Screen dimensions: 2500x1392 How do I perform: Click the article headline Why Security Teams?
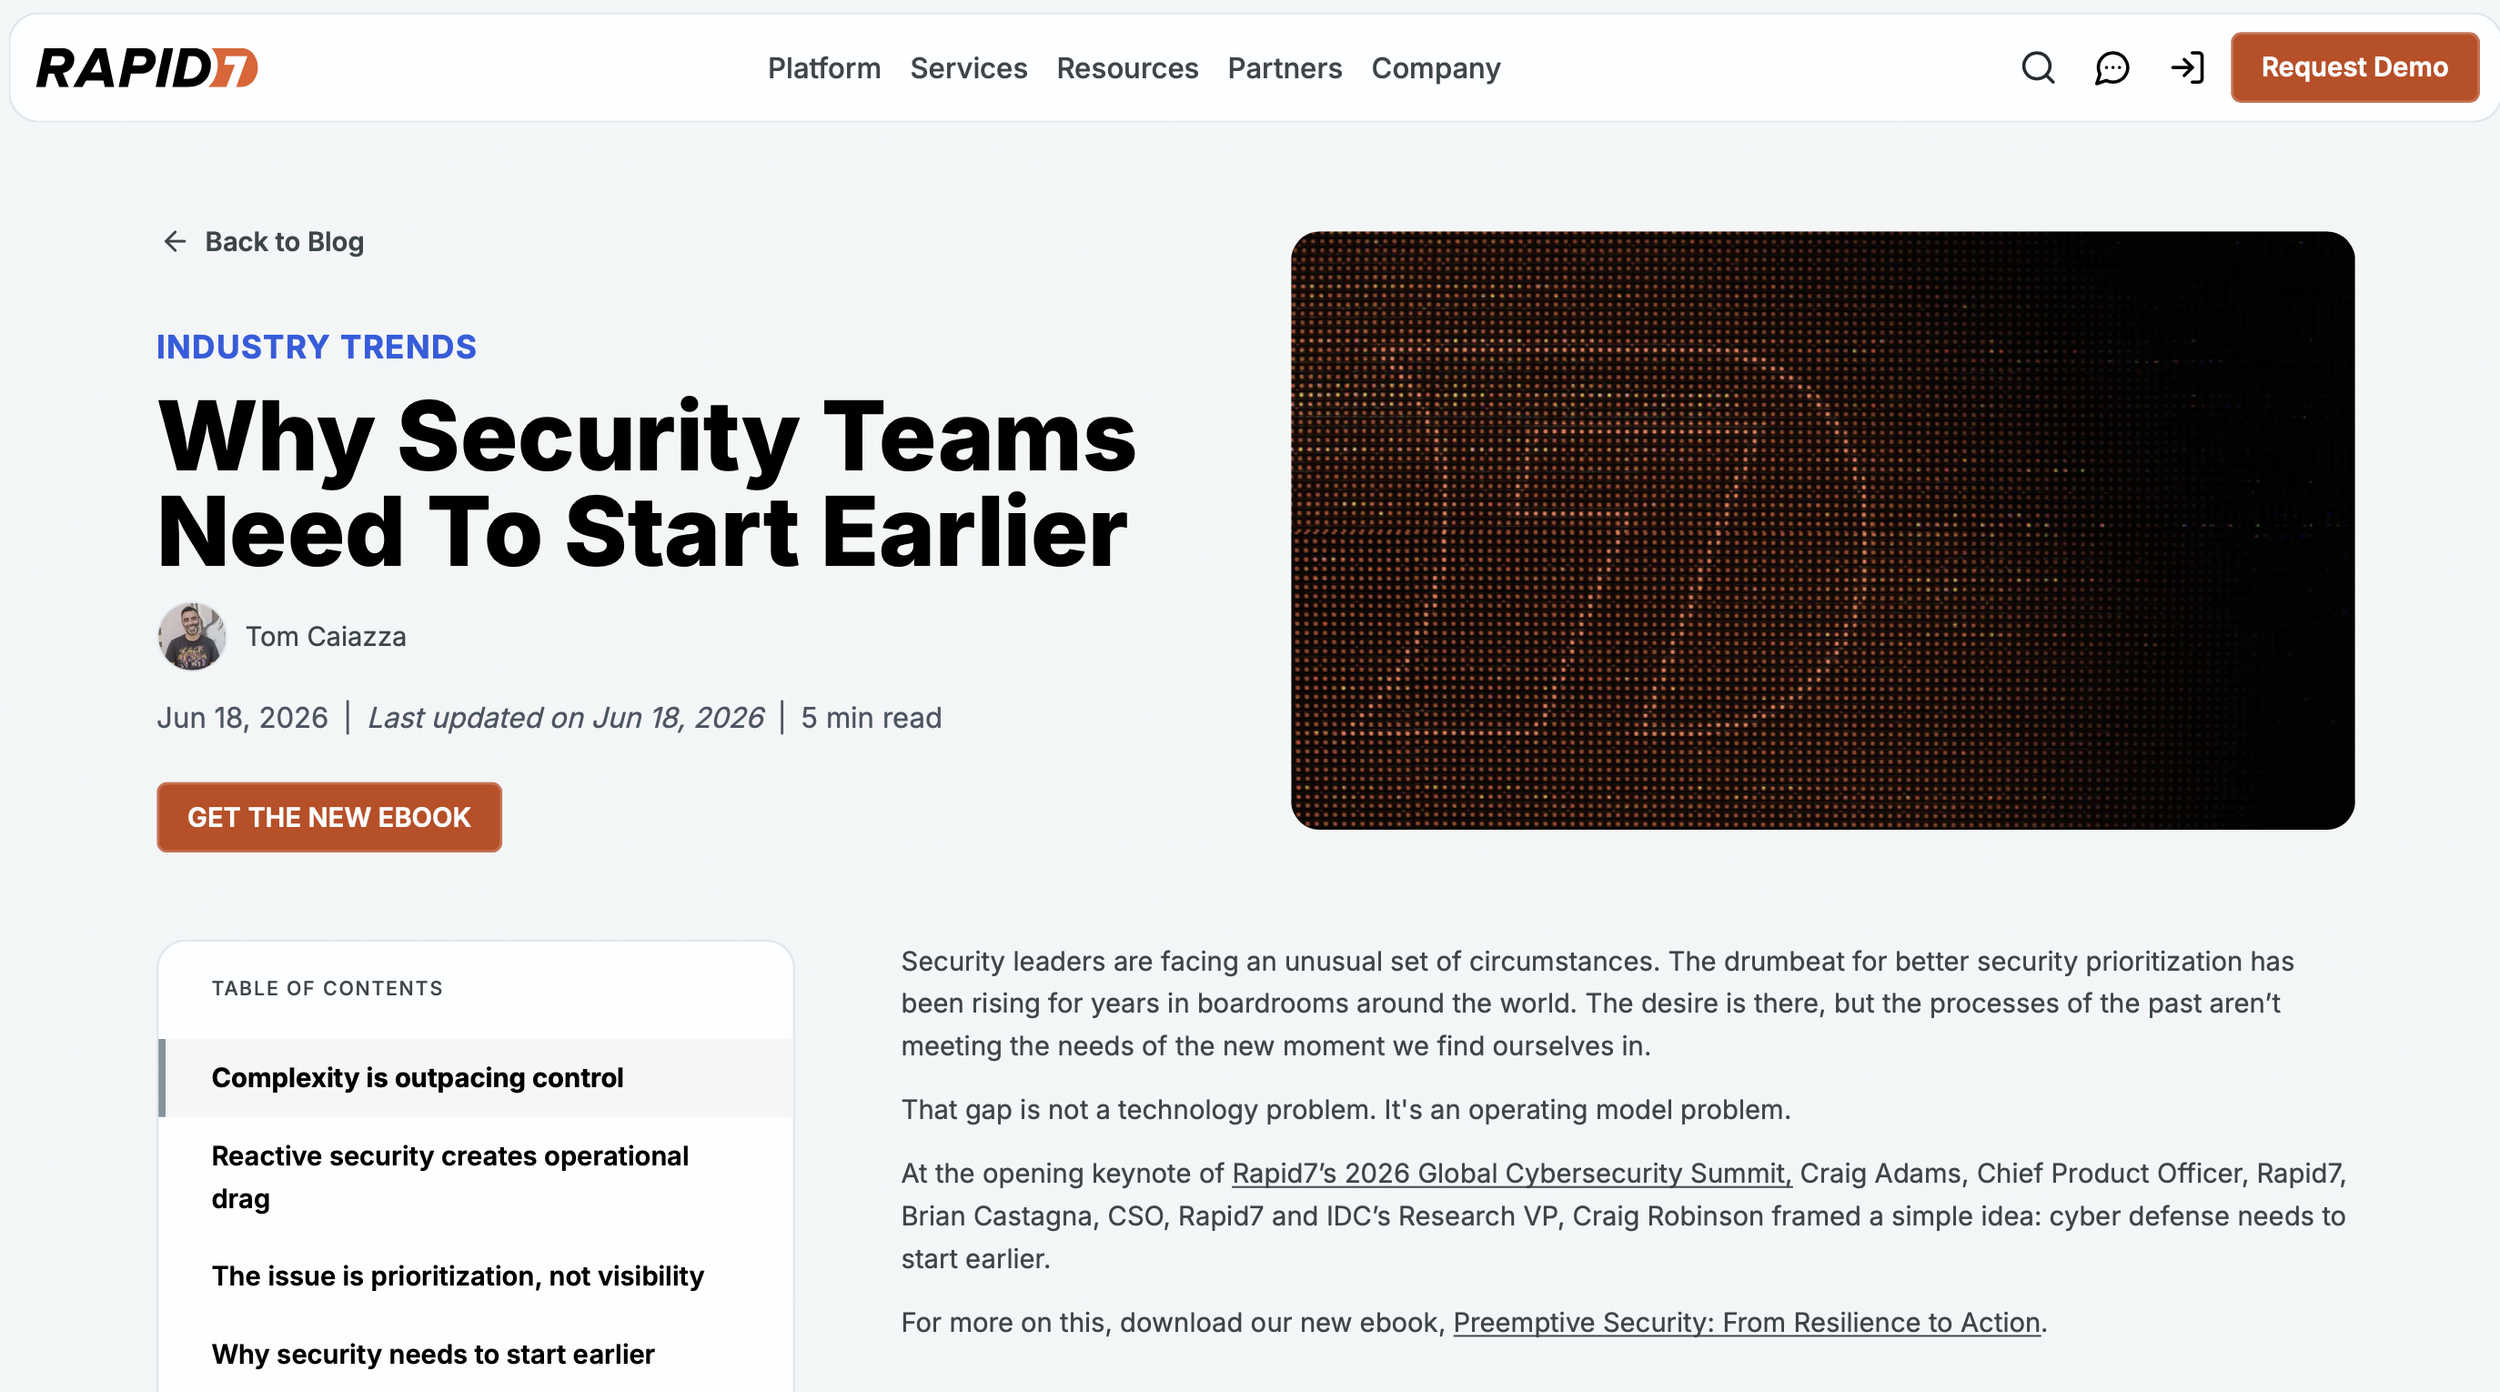647,483
